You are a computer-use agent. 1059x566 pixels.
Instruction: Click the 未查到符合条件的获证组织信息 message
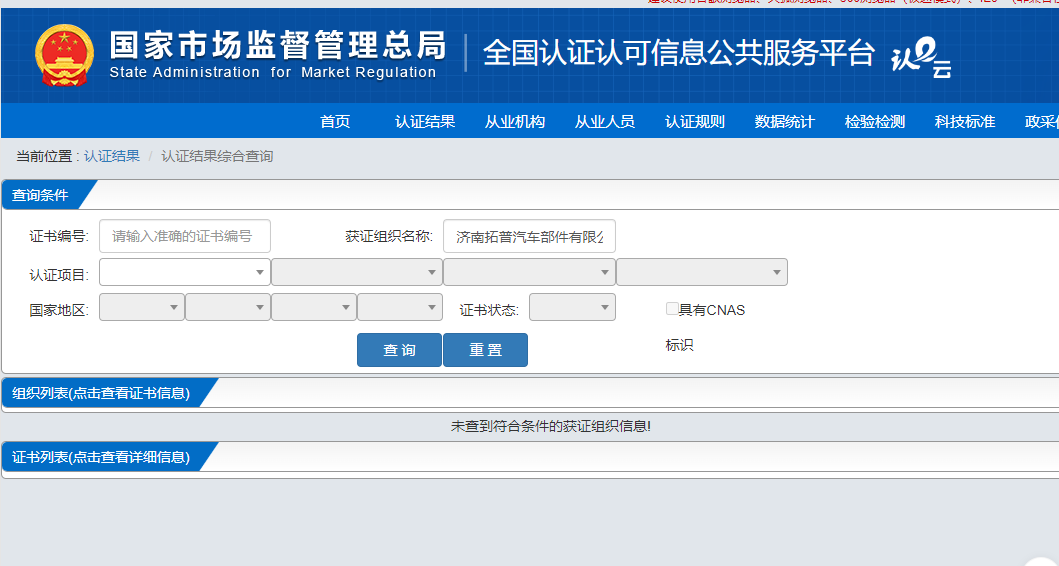coord(550,426)
